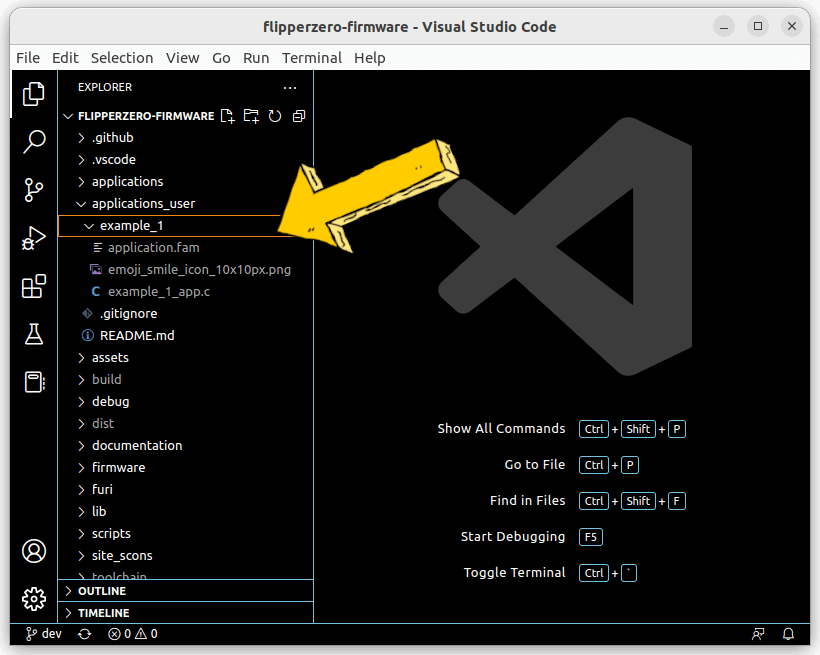Open the Extensions view
Screen dimensions: 820x655
tap(34, 287)
